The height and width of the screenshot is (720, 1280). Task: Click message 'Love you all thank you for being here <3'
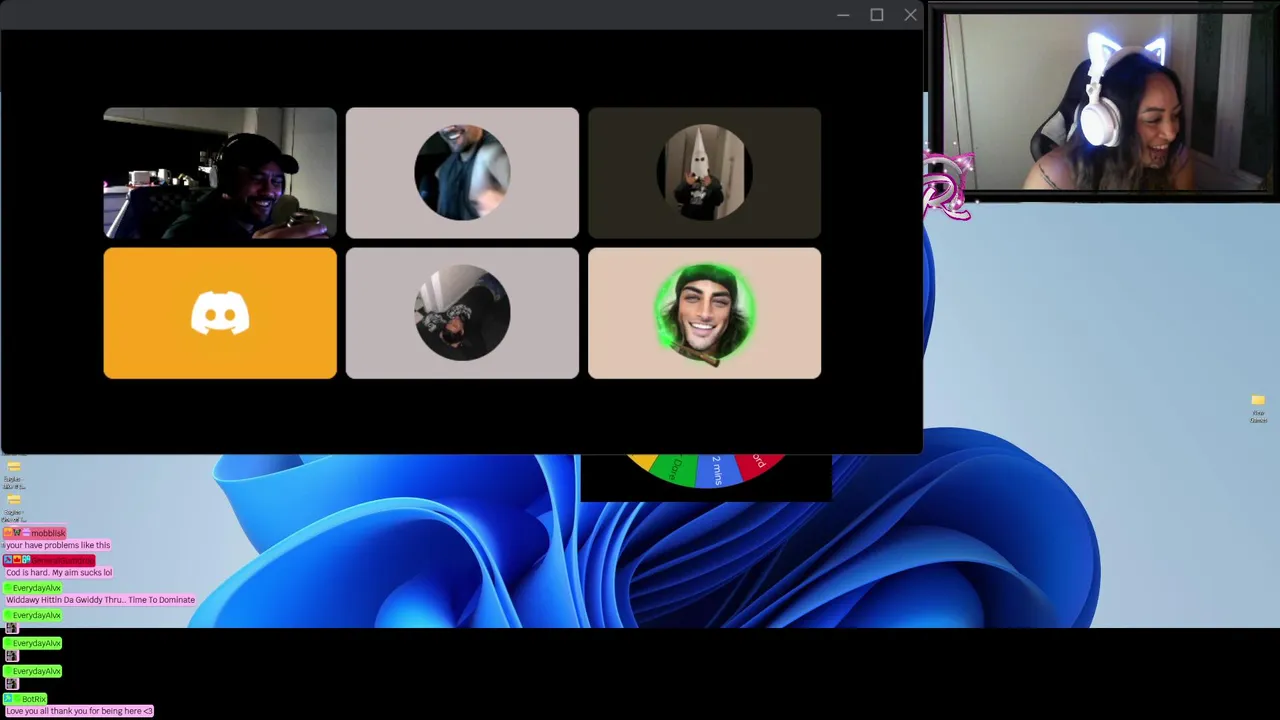79,711
